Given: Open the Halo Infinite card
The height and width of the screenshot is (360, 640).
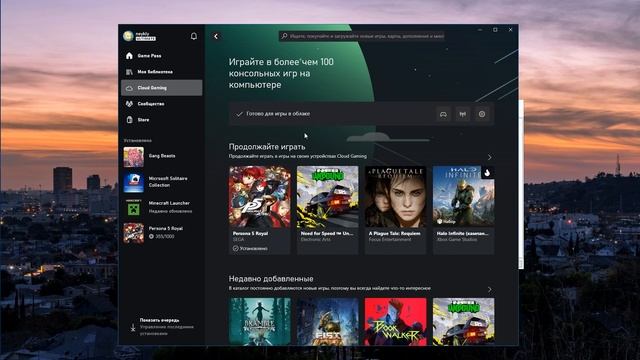Looking at the screenshot, I should coord(463,210).
